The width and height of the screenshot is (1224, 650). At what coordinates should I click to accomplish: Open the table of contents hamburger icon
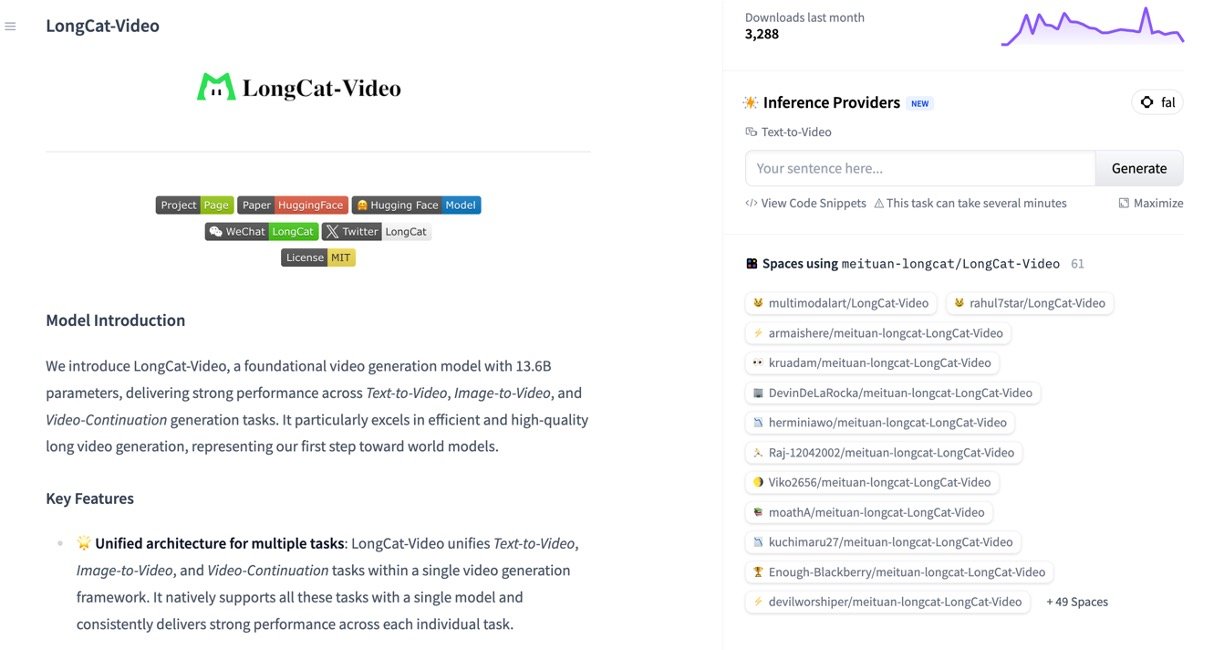point(10,26)
